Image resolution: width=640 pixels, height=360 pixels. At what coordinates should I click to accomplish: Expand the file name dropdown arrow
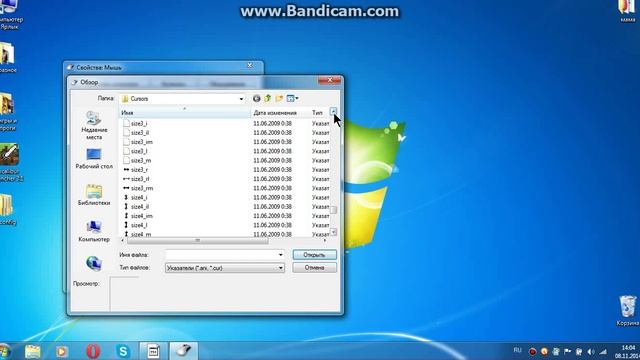click(280, 255)
